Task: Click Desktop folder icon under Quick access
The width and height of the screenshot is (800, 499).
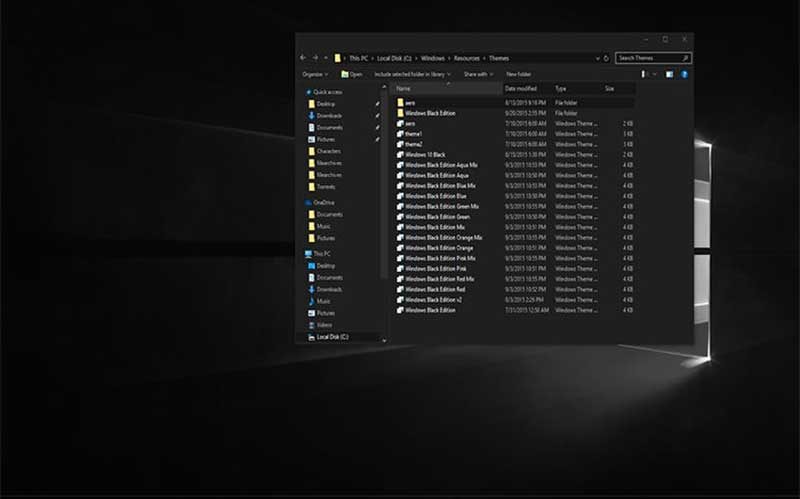Action: (x=311, y=104)
